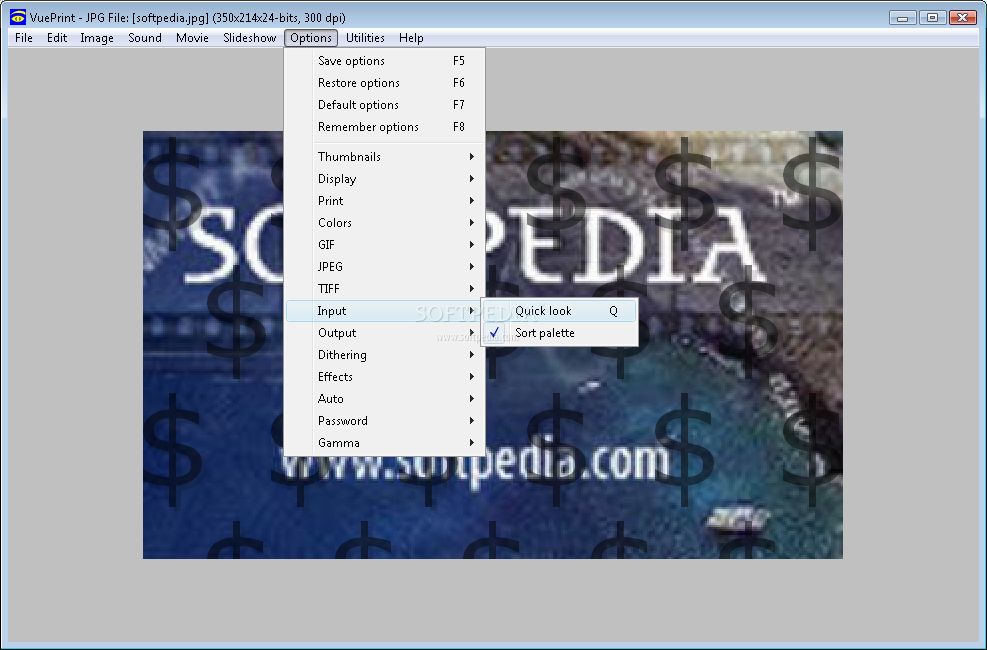This screenshot has width=987, height=650.
Task: Expand the Display submenu
Action: point(385,179)
